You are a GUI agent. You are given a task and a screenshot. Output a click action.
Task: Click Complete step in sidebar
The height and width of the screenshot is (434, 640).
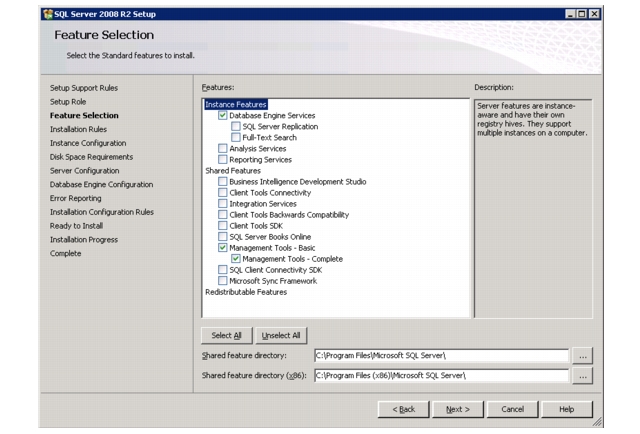[x=65, y=254]
